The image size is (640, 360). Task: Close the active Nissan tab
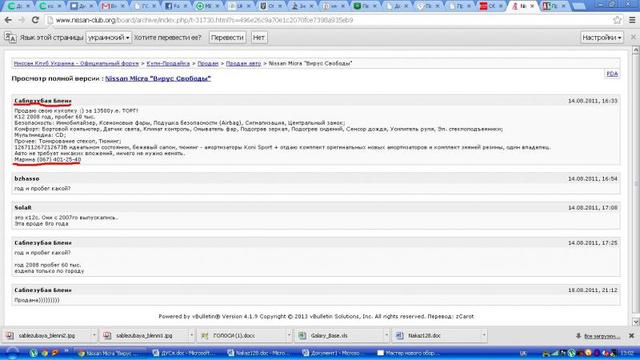[532, 6]
